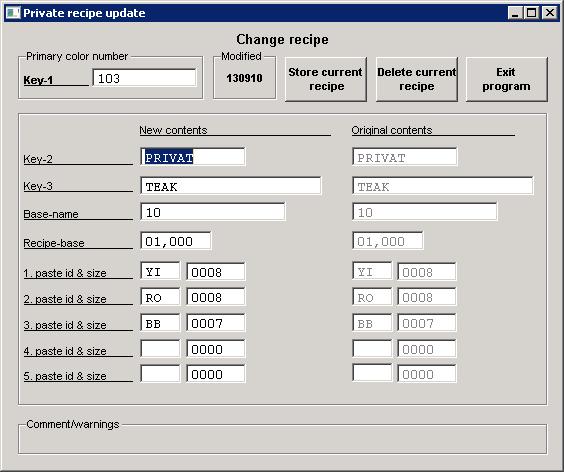Click the 4. paste id & size label
564x472 pixels.
pos(65,351)
